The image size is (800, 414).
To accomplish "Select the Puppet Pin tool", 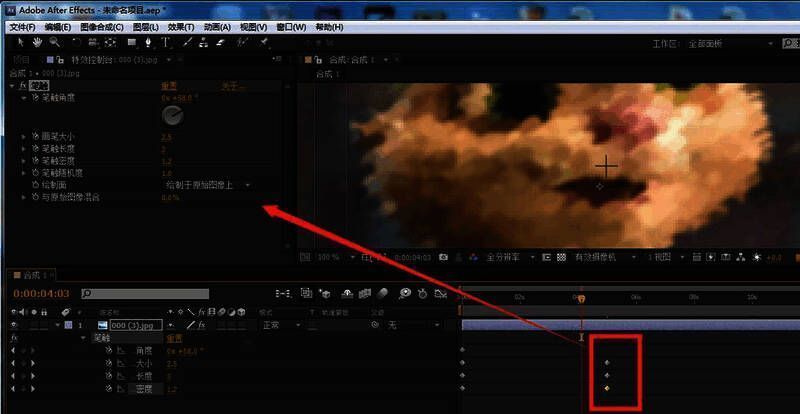I will point(264,42).
